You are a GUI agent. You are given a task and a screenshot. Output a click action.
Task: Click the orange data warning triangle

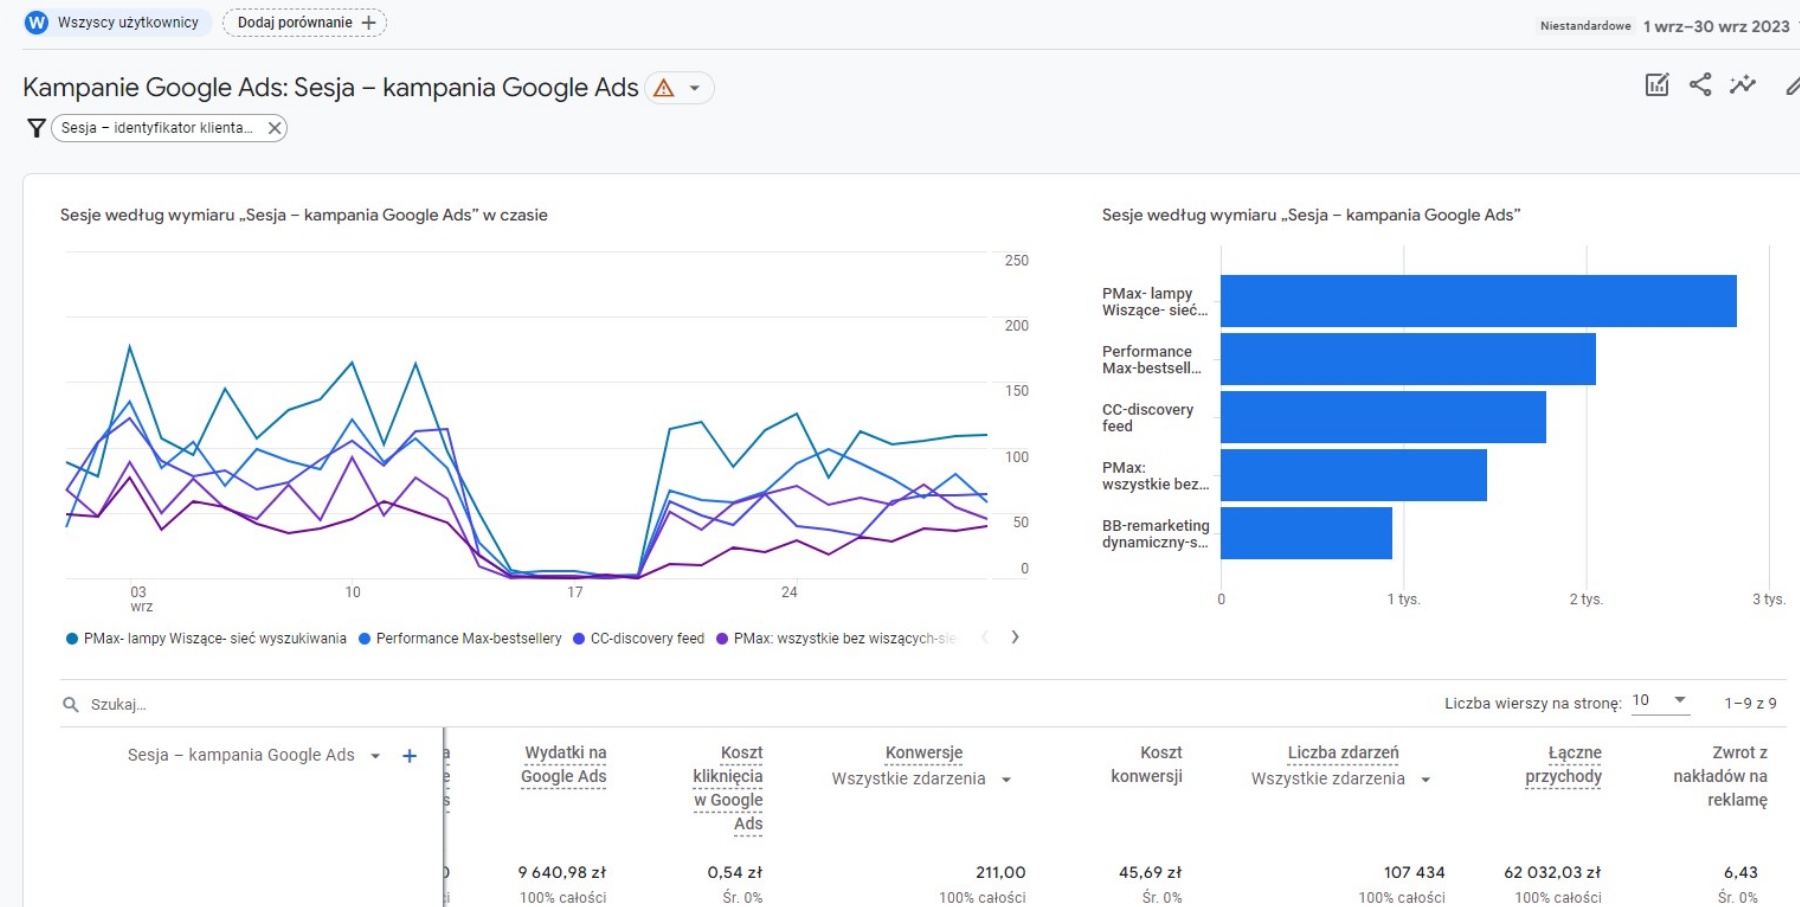point(663,88)
